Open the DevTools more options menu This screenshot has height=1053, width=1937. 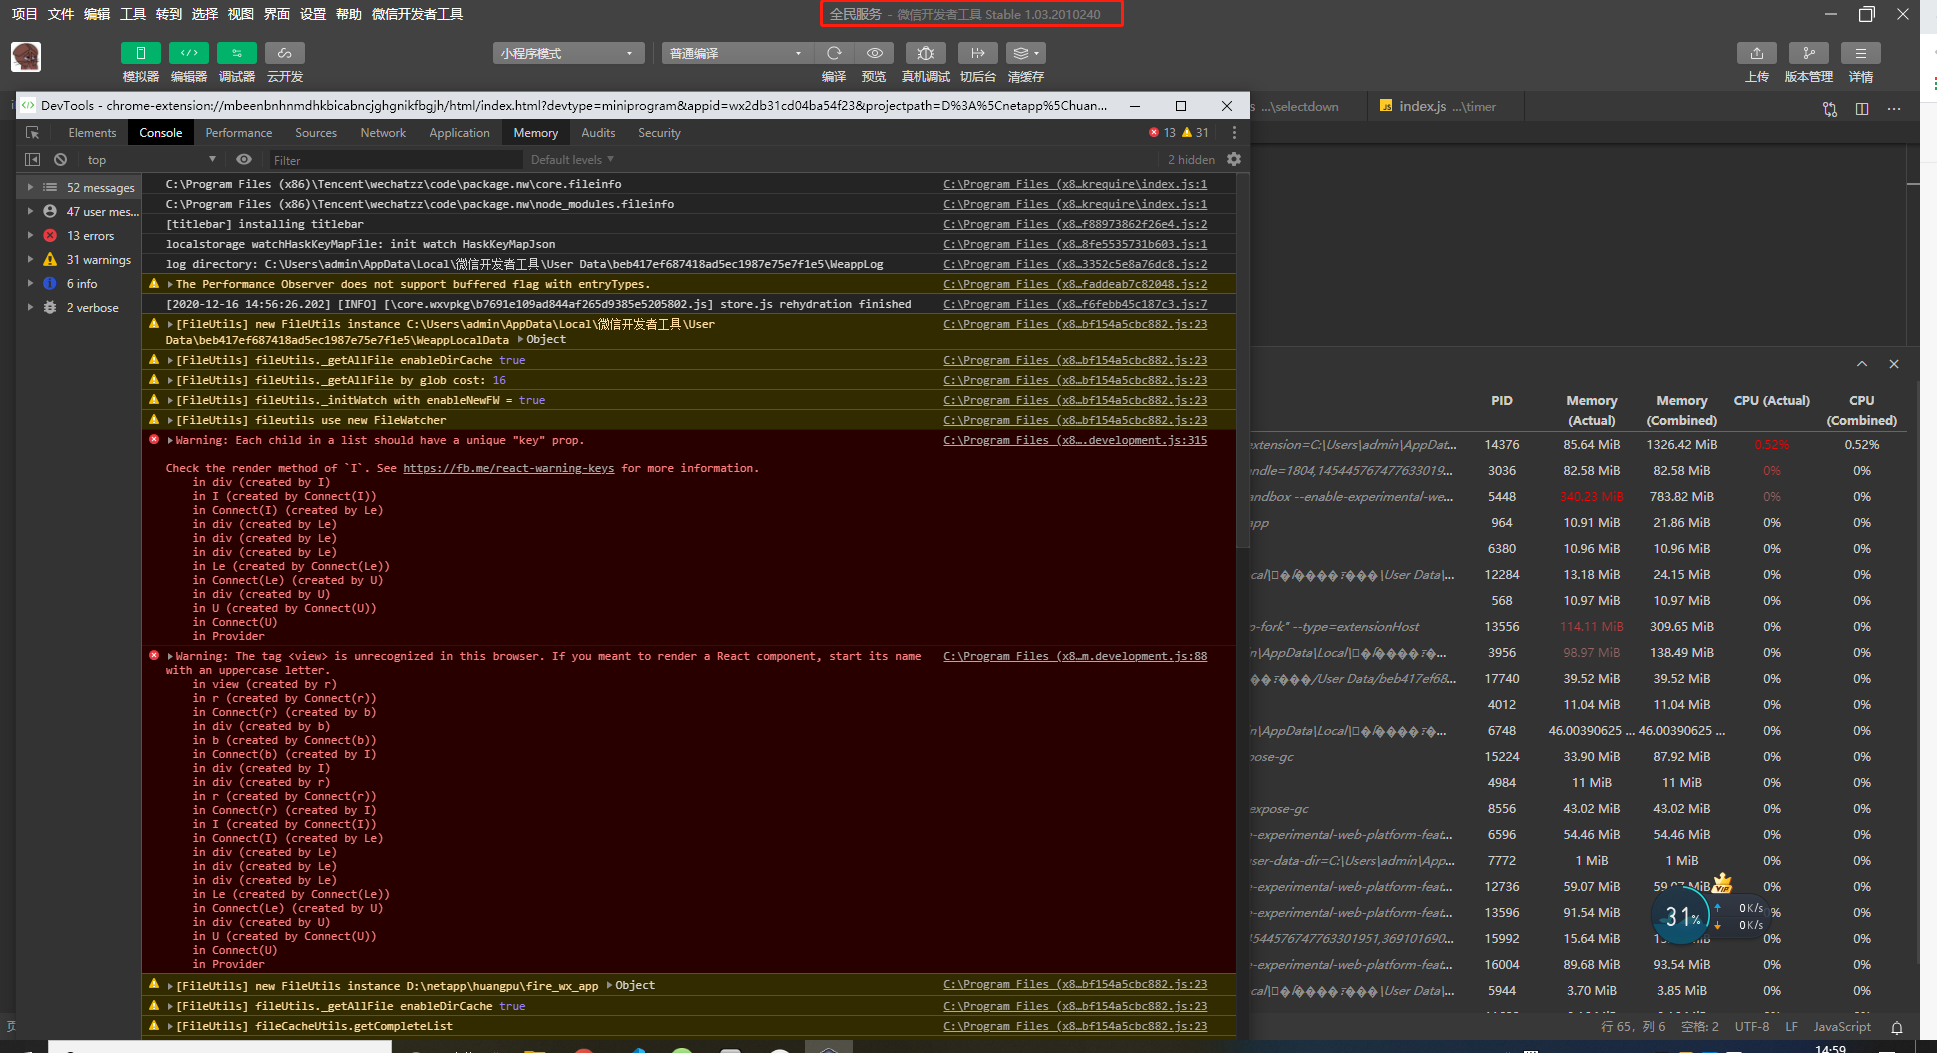(x=1234, y=133)
